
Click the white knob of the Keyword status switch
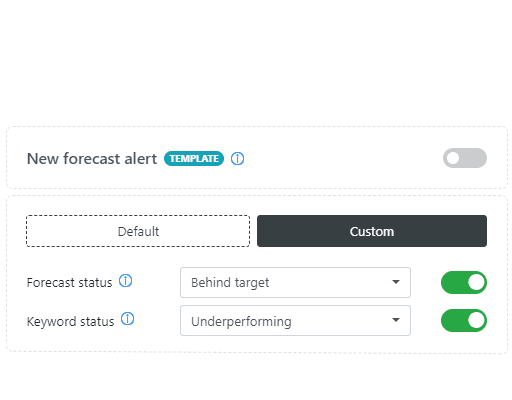click(476, 320)
